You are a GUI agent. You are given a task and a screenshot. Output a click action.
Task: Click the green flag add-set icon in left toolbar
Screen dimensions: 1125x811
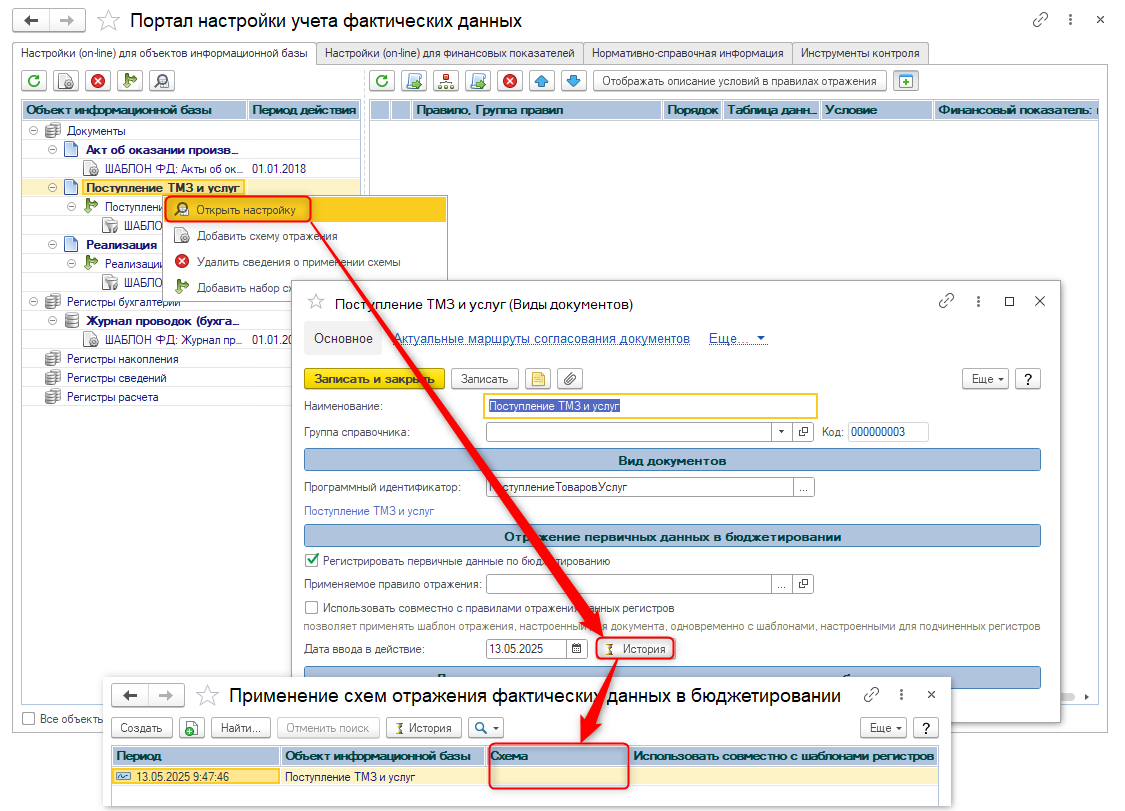130,81
